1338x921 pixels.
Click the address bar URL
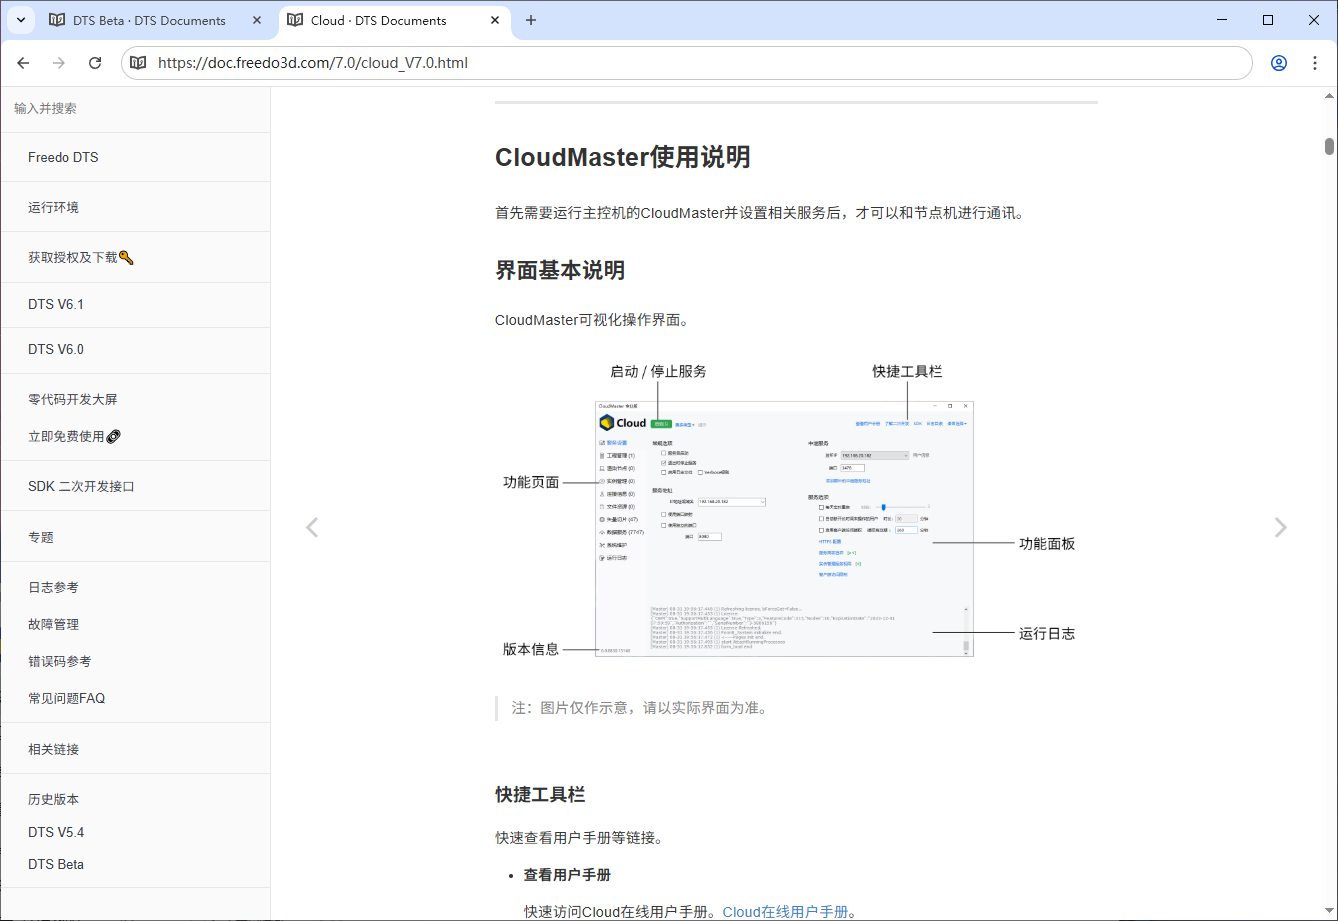313,63
